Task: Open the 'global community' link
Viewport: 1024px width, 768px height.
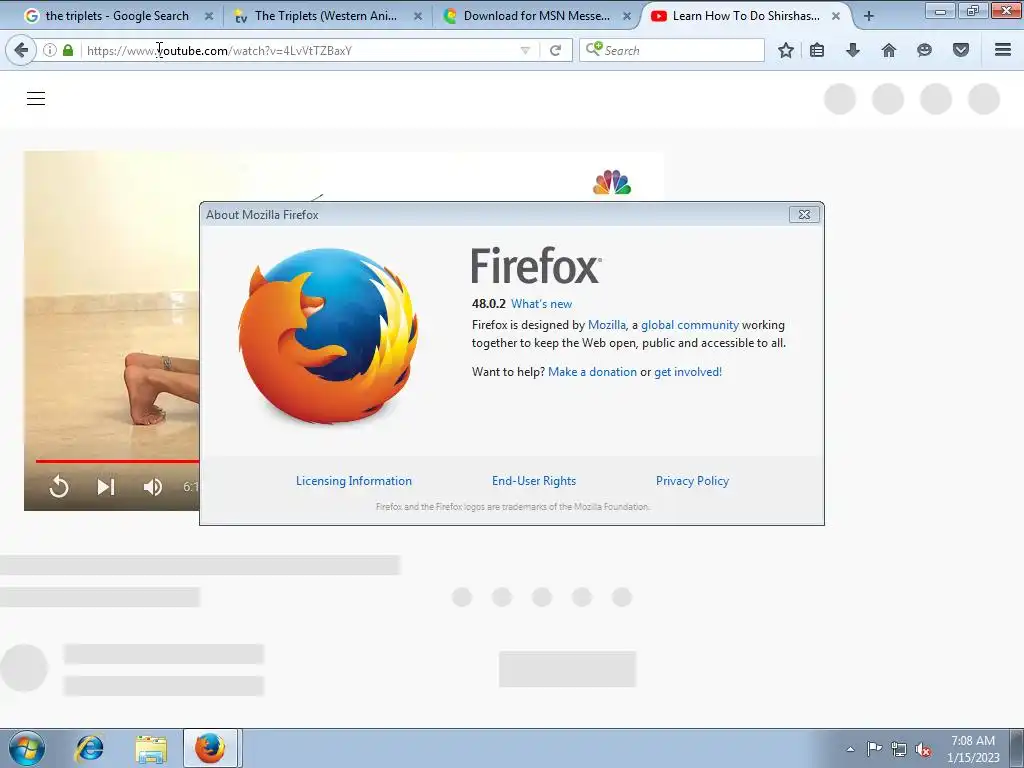Action: [690, 325]
